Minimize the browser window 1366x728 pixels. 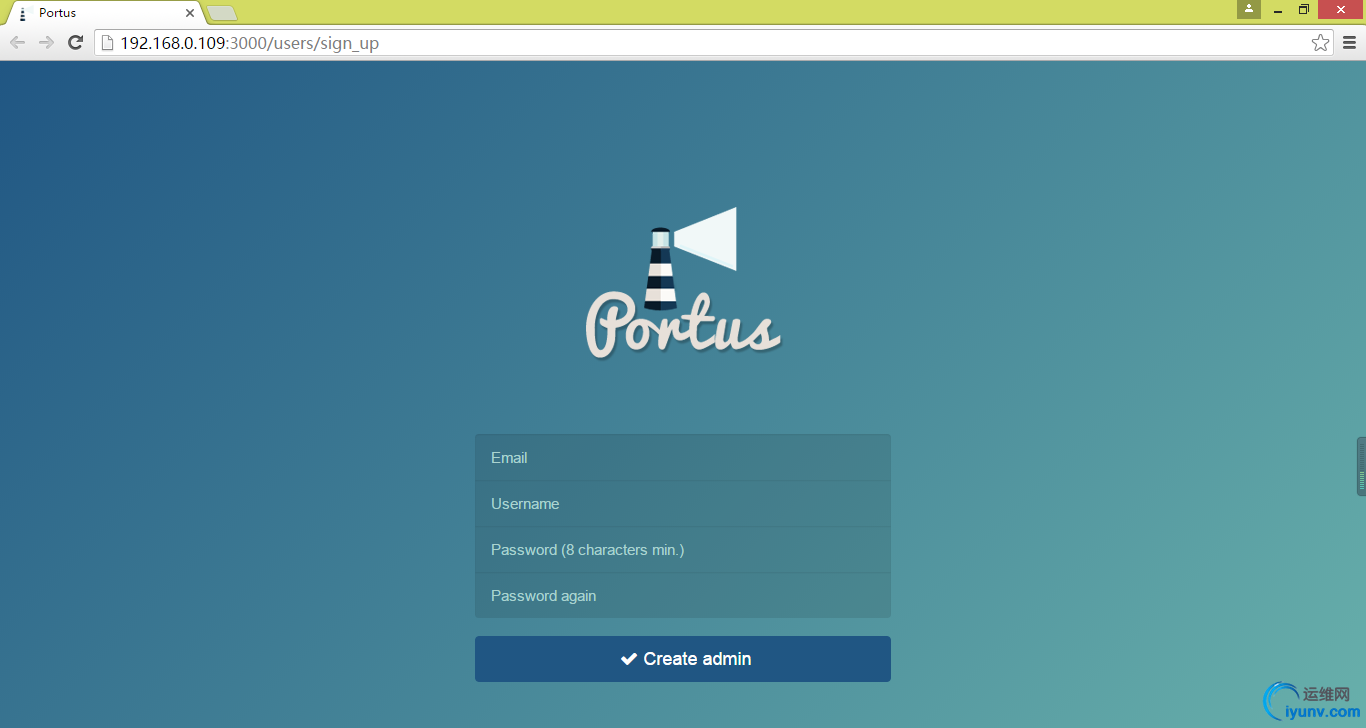(1278, 9)
